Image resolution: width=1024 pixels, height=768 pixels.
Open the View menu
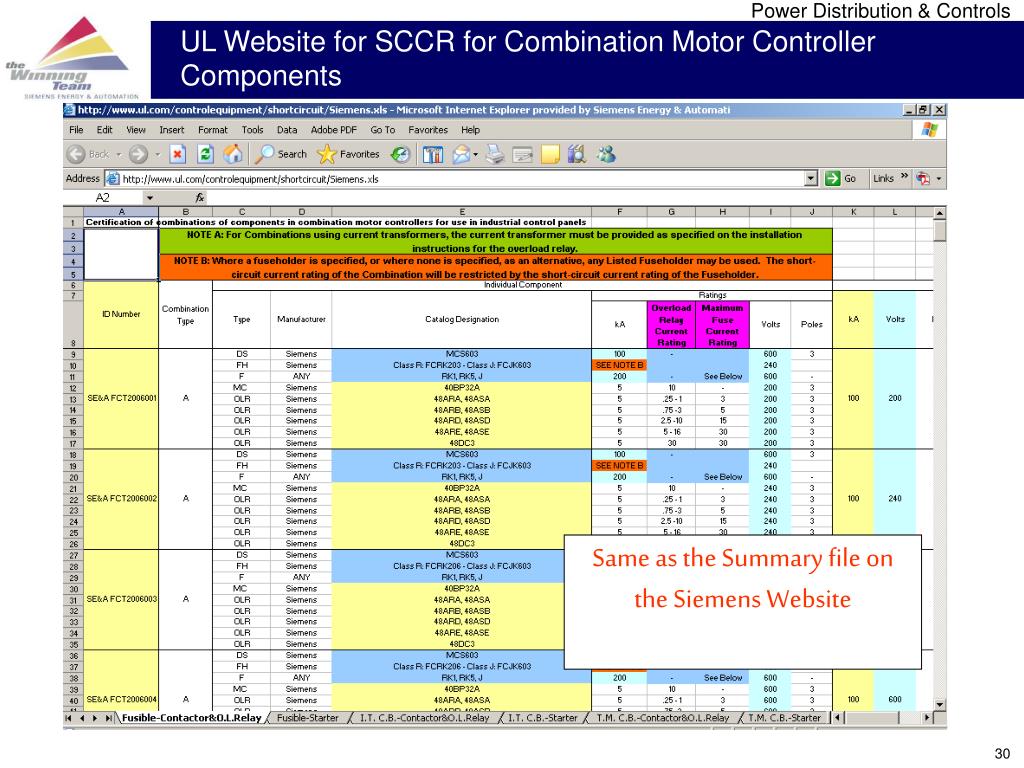[136, 130]
